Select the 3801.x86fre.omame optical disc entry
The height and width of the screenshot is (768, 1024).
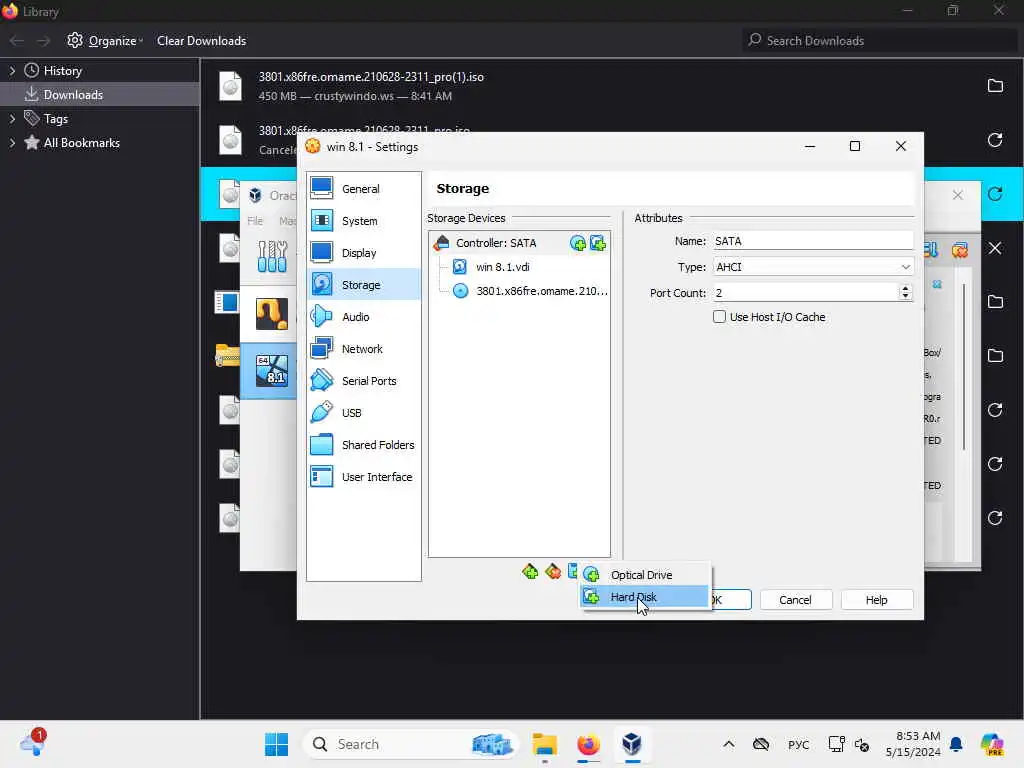click(530, 291)
